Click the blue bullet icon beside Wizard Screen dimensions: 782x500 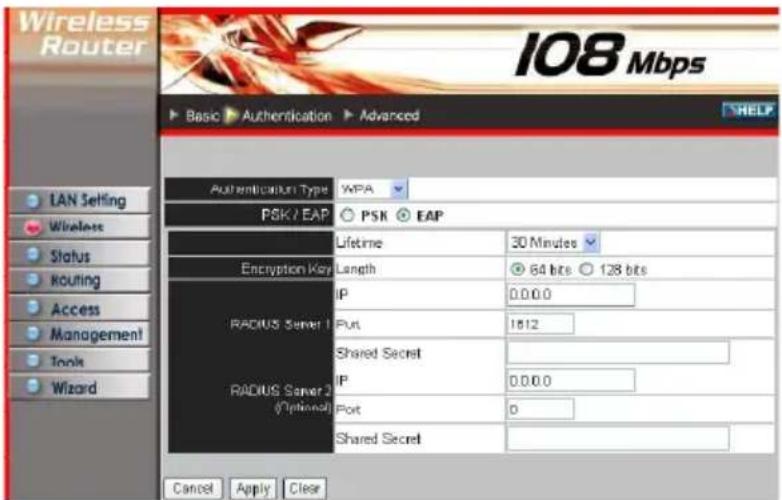coord(33,386)
